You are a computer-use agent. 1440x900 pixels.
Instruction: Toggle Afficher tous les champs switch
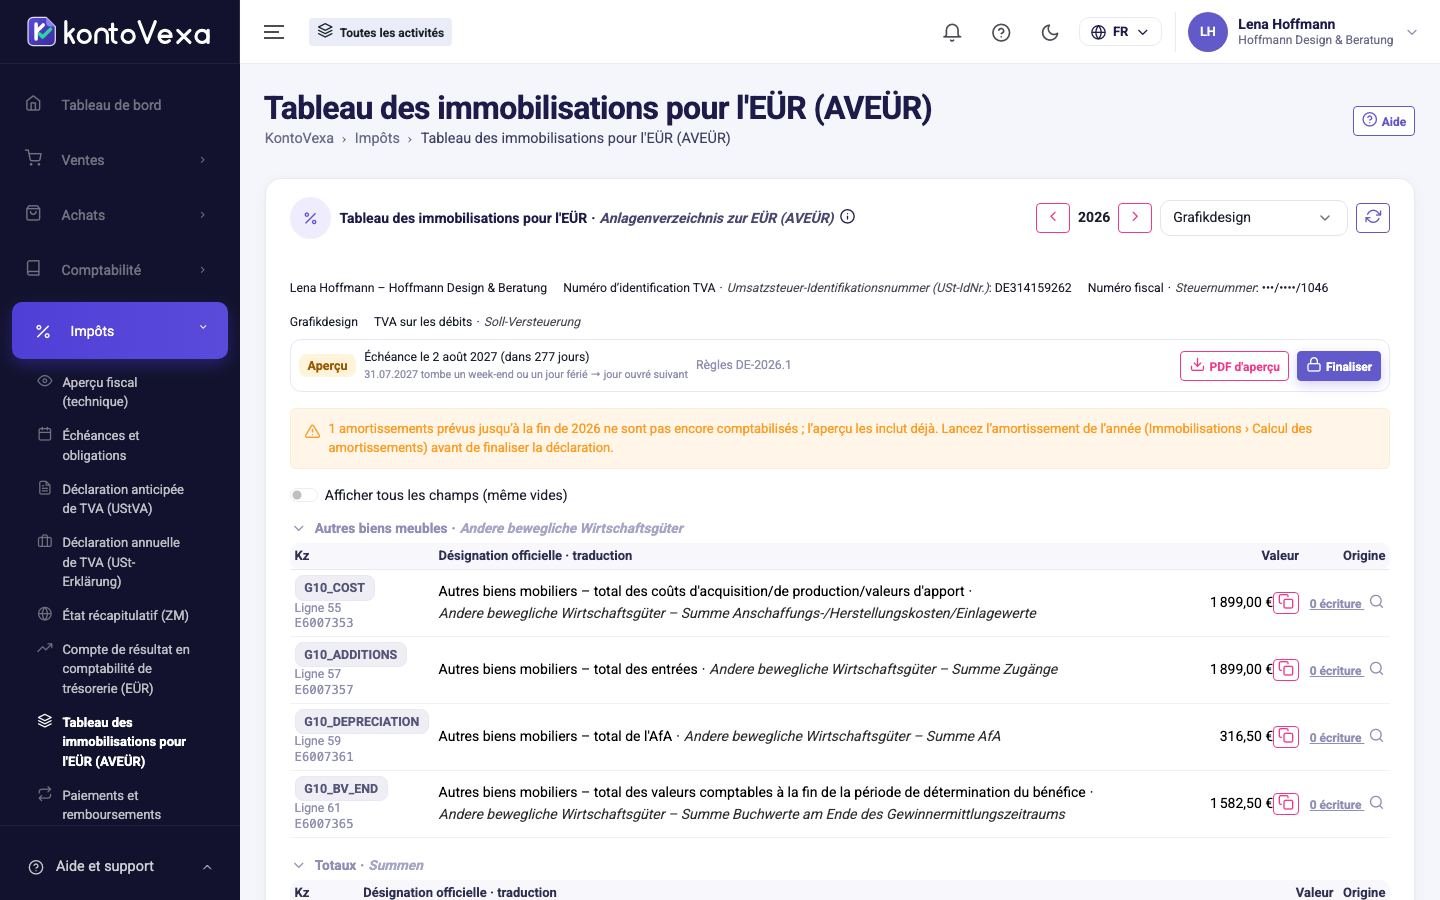pos(304,495)
